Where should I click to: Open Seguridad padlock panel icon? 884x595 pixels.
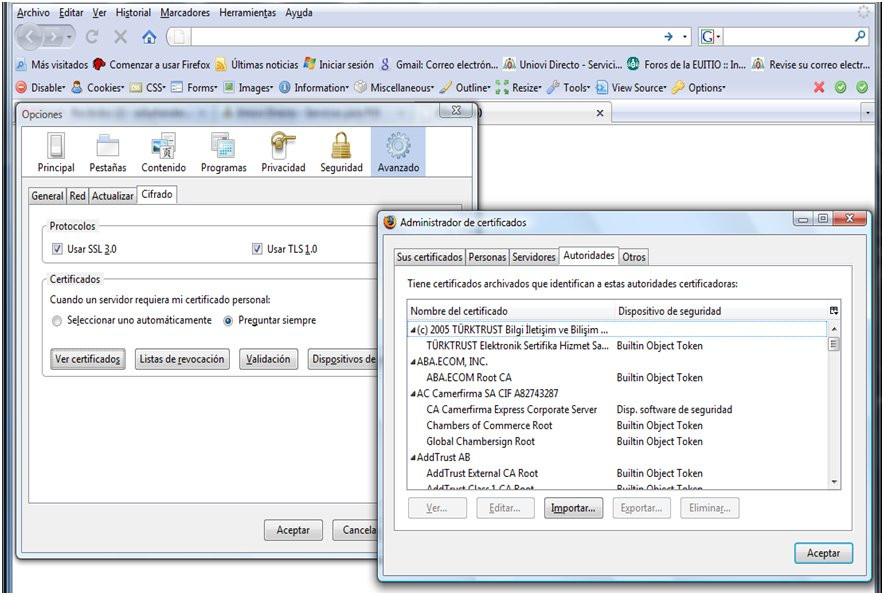(x=341, y=152)
